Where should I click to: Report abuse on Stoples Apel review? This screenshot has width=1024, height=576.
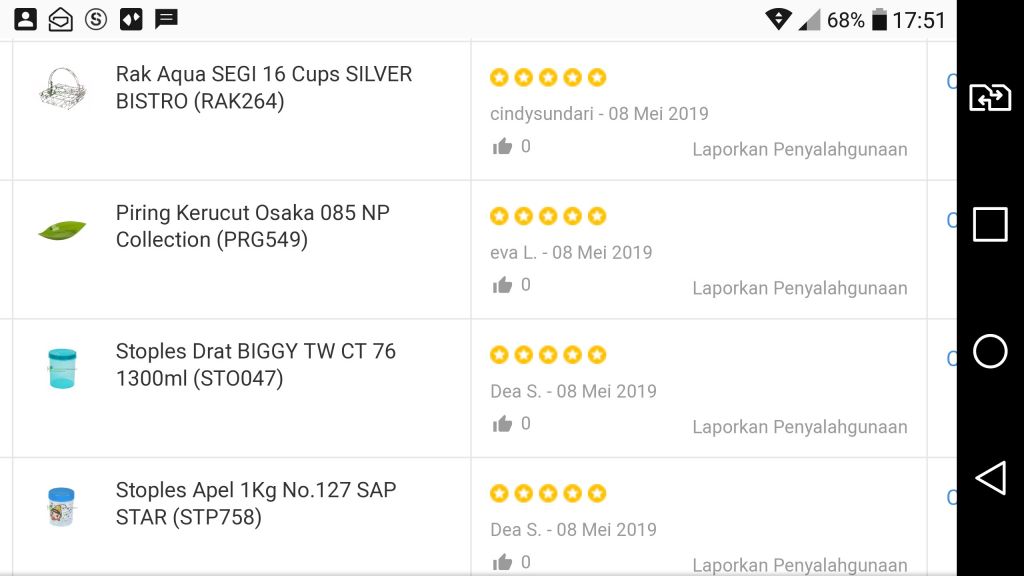(x=799, y=565)
